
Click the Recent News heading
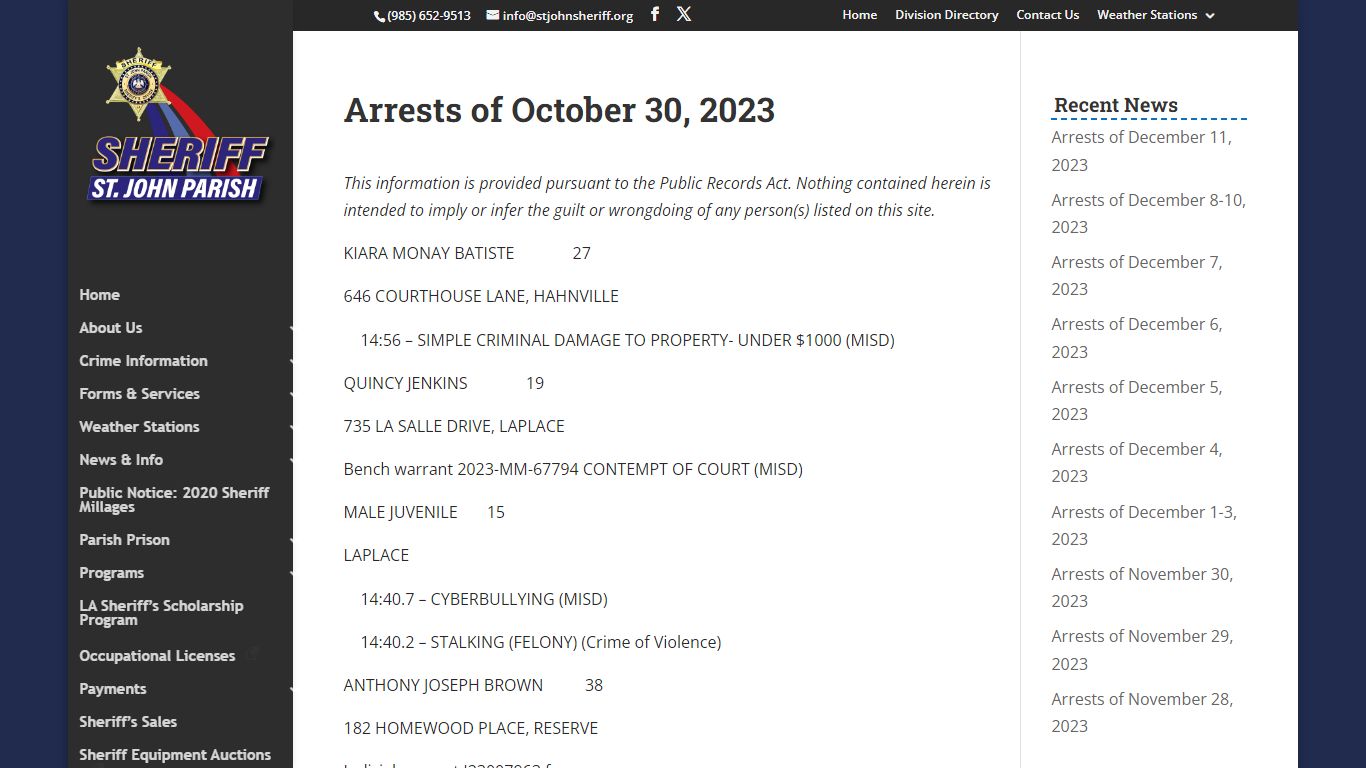point(1115,105)
